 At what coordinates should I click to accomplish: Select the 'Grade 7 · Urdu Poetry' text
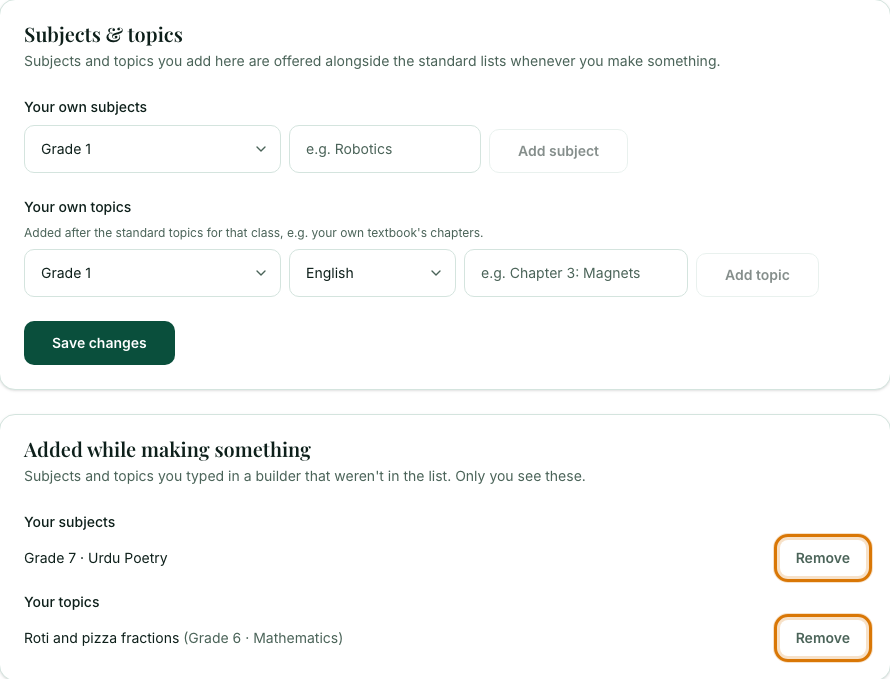click(x=95, y=558)
